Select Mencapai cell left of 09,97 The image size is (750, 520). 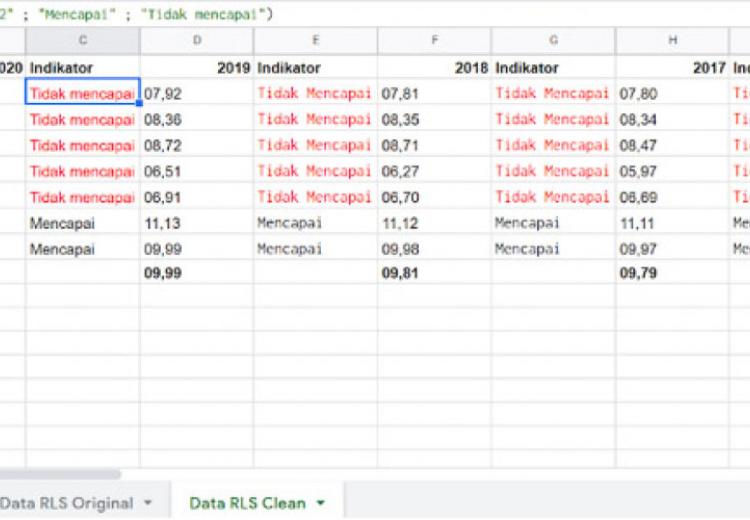tap(553, 248)
